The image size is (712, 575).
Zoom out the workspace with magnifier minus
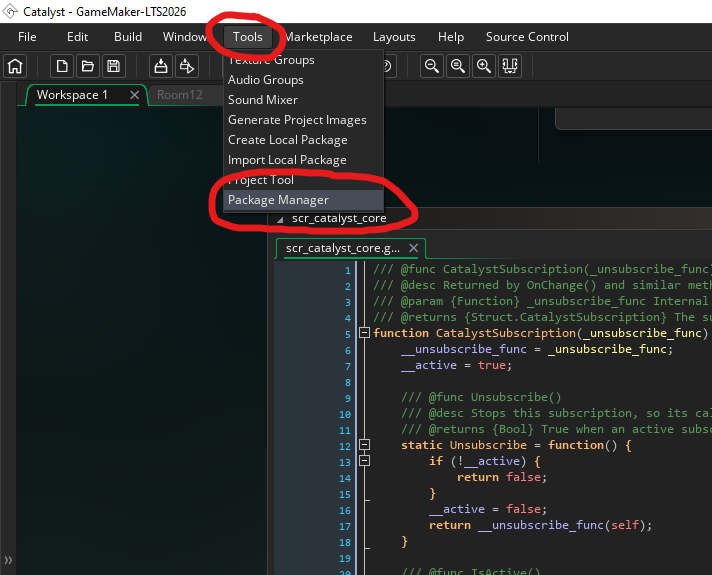pos(431,66)
